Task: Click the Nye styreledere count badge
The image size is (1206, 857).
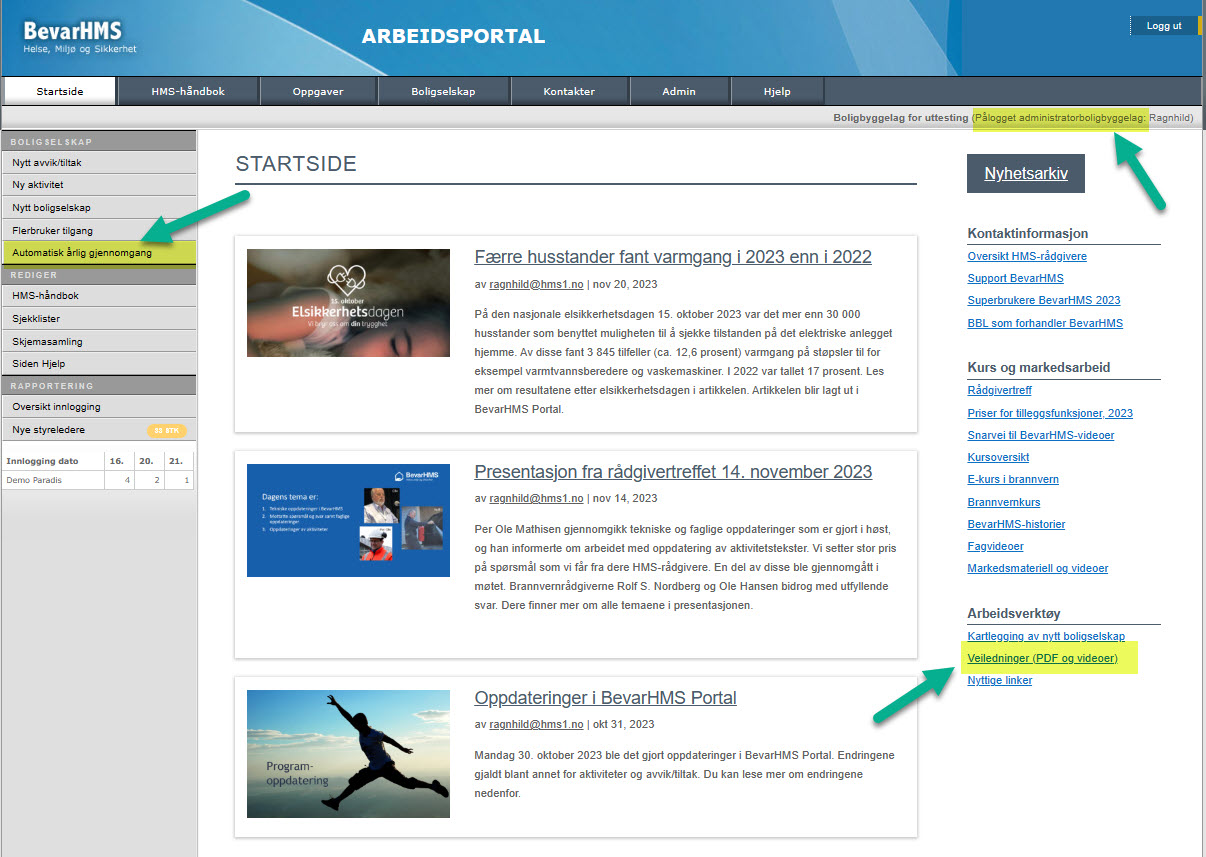Action: [x=166, y=431]
